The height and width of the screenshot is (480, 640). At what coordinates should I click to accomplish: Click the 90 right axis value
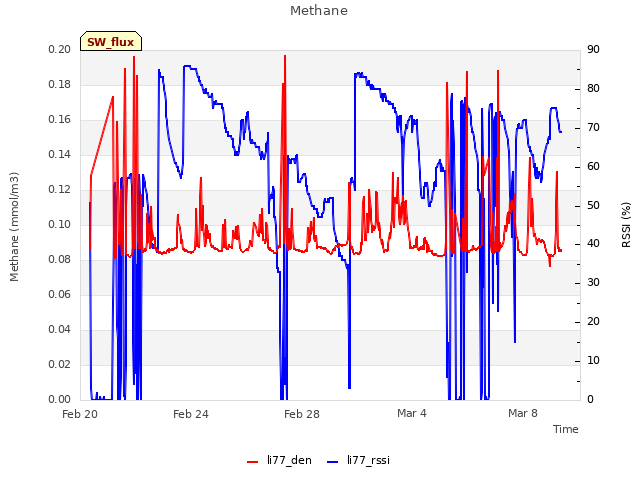[593, 50]
